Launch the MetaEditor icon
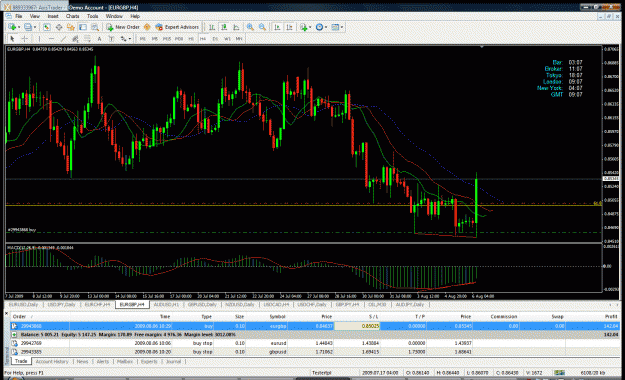The width and height of the screenshot is (625, 380). 147,27
